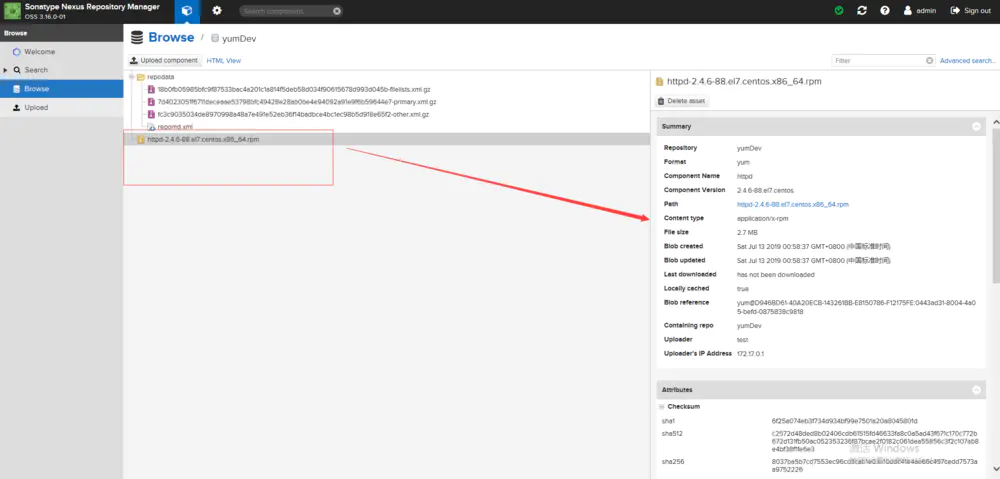Select the repodata folder
Viewport: 1000px width, 479px height.
[160, 77]
